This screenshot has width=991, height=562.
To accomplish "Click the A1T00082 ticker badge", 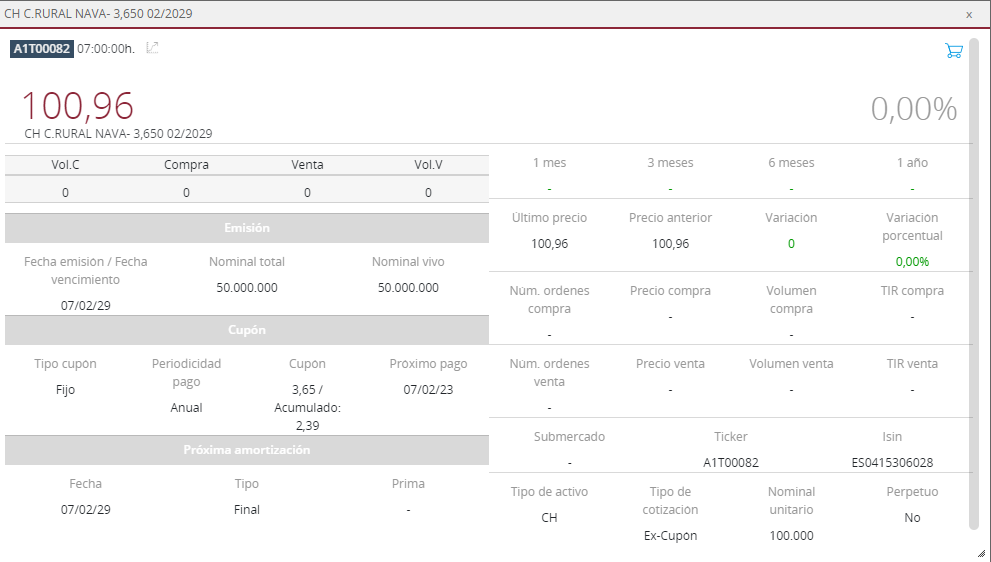I will click(42, 49).
